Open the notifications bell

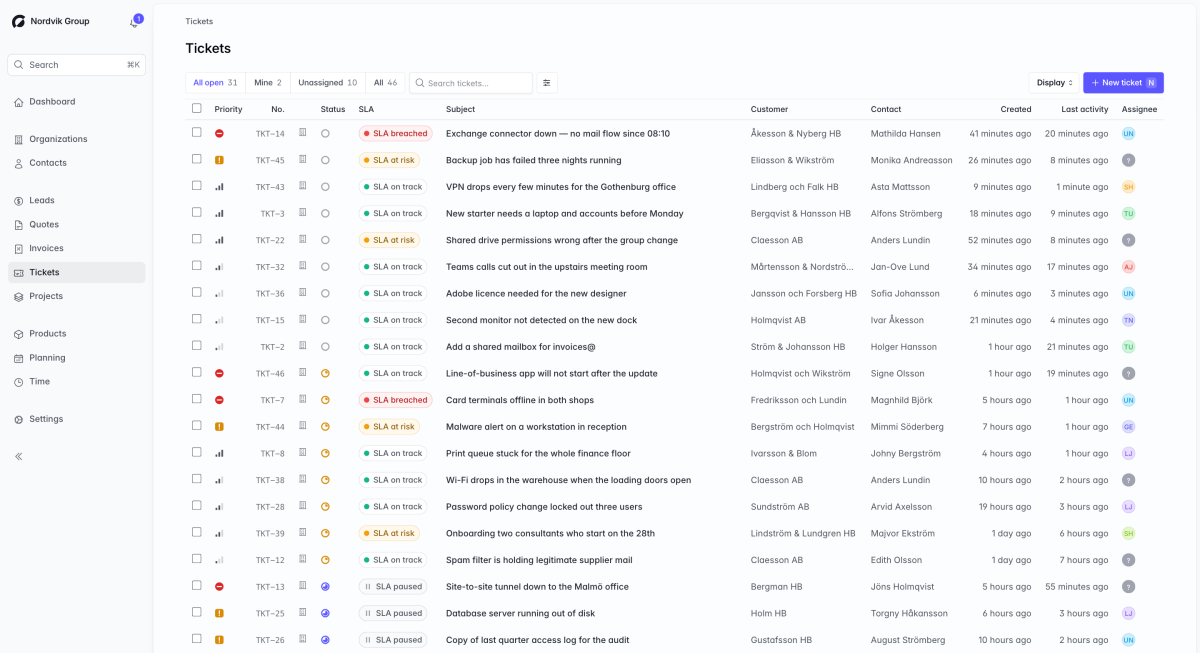click(134, 22)
